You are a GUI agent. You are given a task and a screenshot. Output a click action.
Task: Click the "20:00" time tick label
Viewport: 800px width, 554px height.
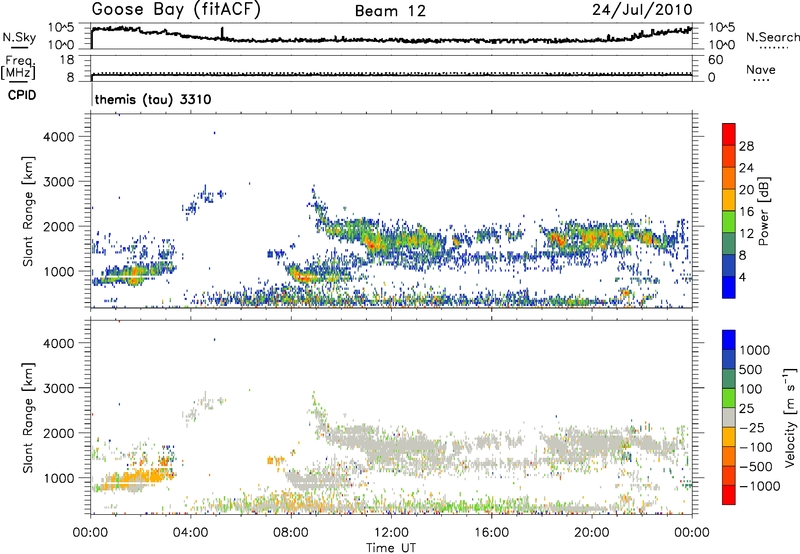click(592, 533)
